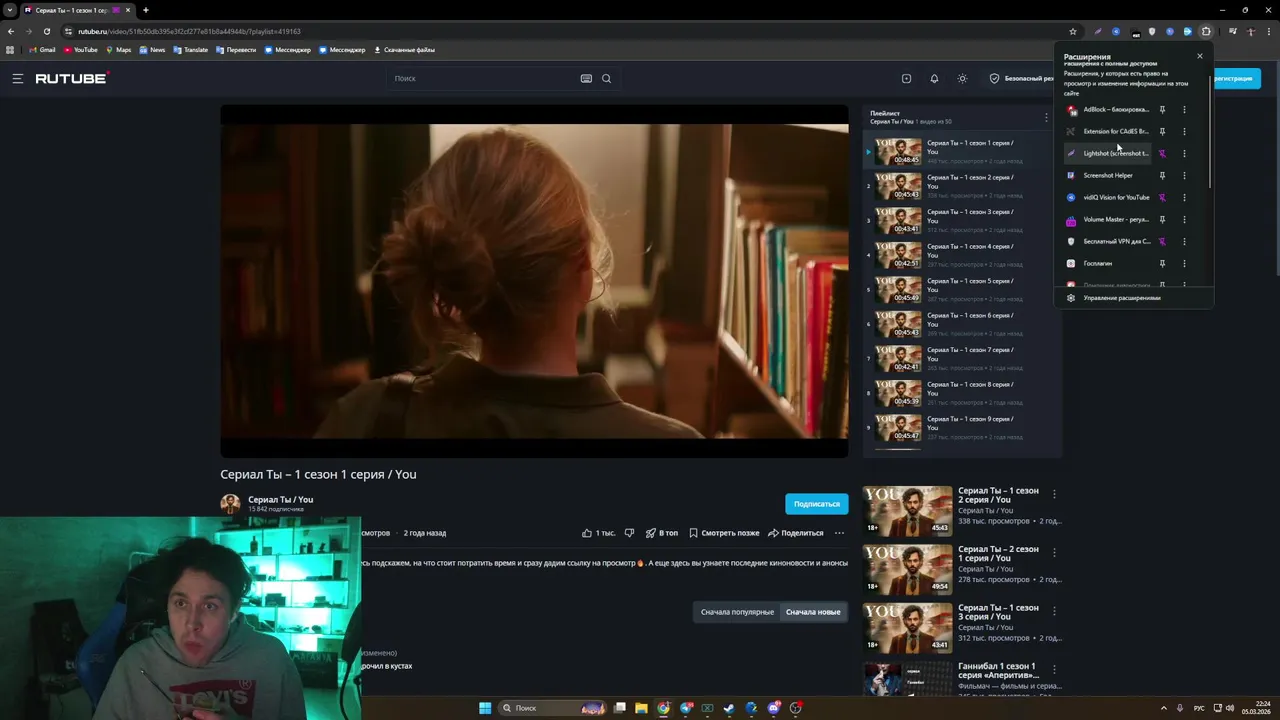Screen dimensions: 1280x720
Task: Pin the Screenshot Helper extension
Action: [x=1162, y=176]
